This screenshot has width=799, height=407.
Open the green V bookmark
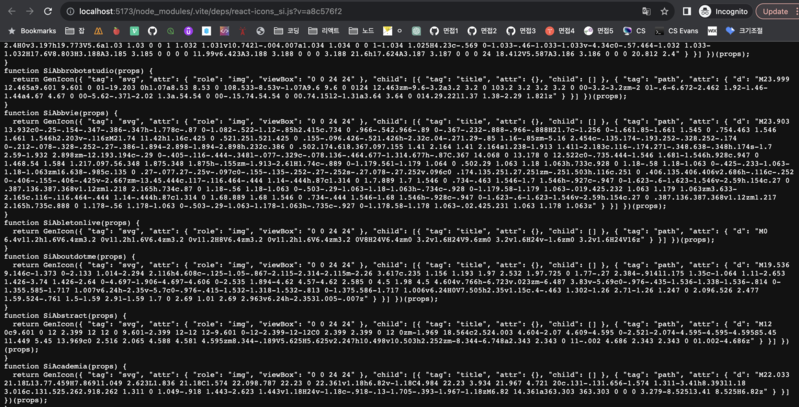click(135, 31)
